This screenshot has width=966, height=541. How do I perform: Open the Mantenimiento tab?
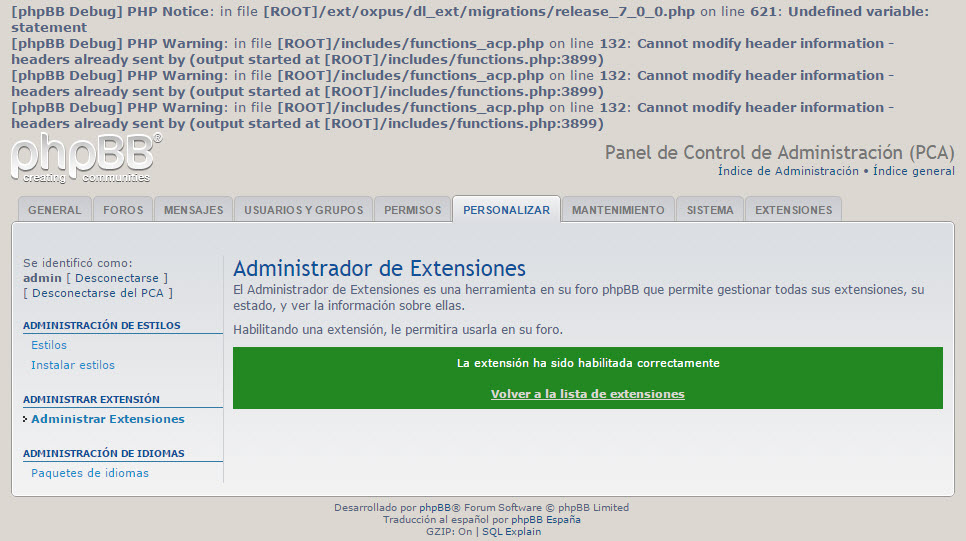[617, 210]
